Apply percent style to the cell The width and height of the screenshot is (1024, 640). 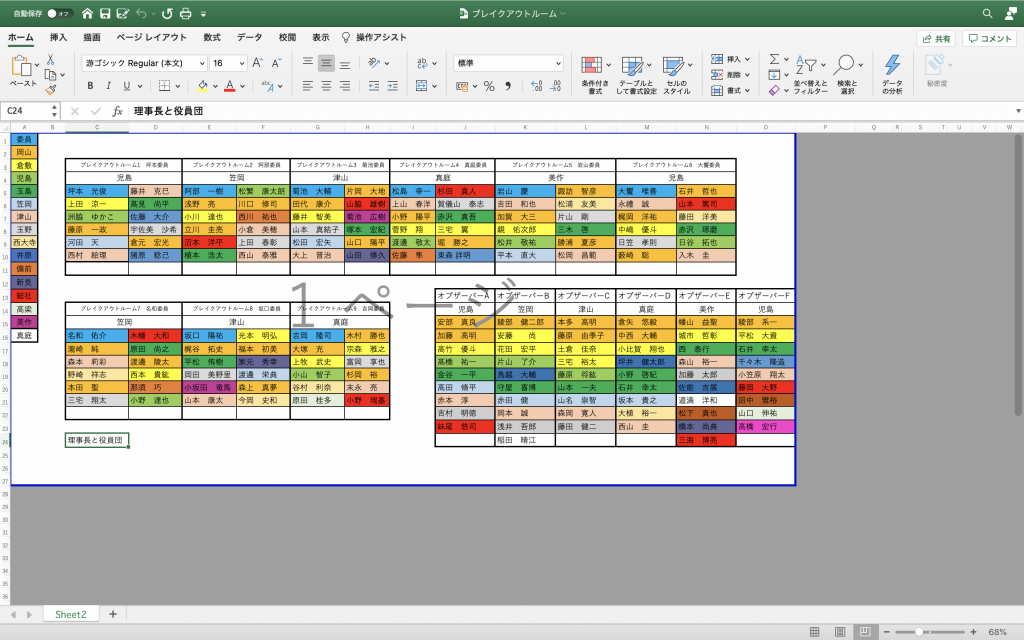(x=489, y=86)
